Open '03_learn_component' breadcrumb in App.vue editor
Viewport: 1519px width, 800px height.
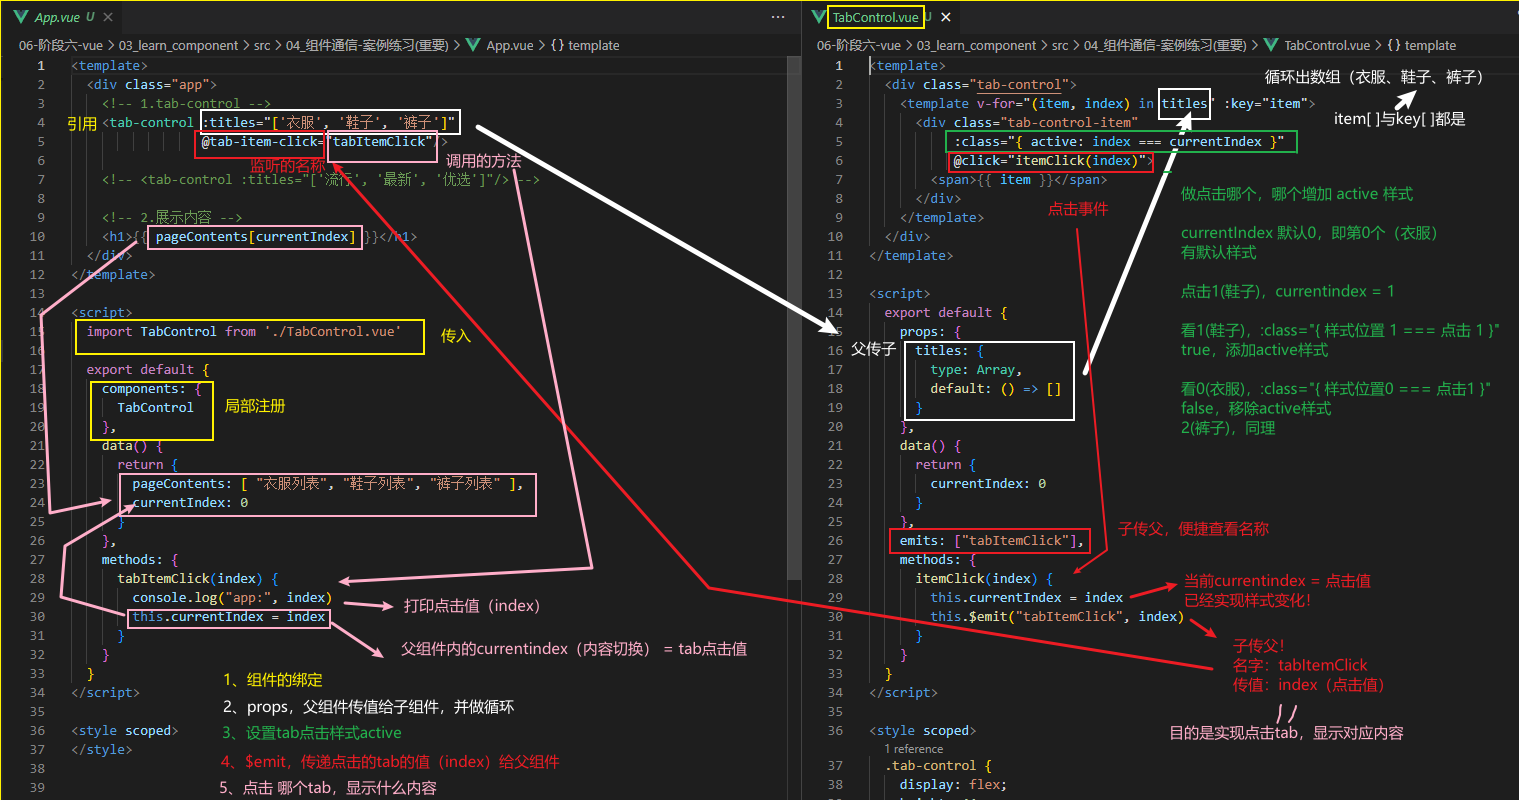pyautogui.click(x=178, y=45)
